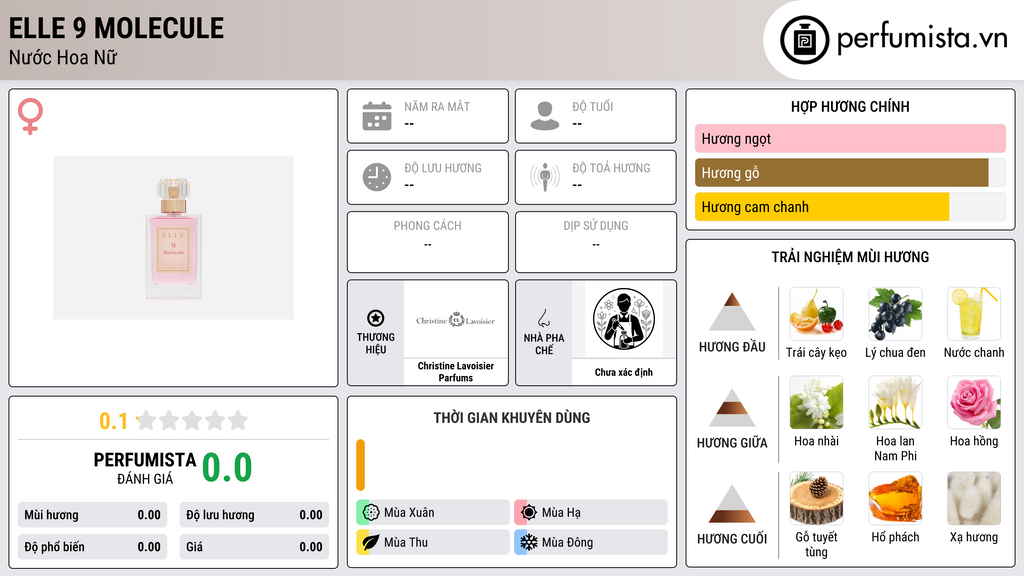This screenshot has height=576, width=1024.
Task: Open the Nước chanh note image
Action: [x=974, y=314]
